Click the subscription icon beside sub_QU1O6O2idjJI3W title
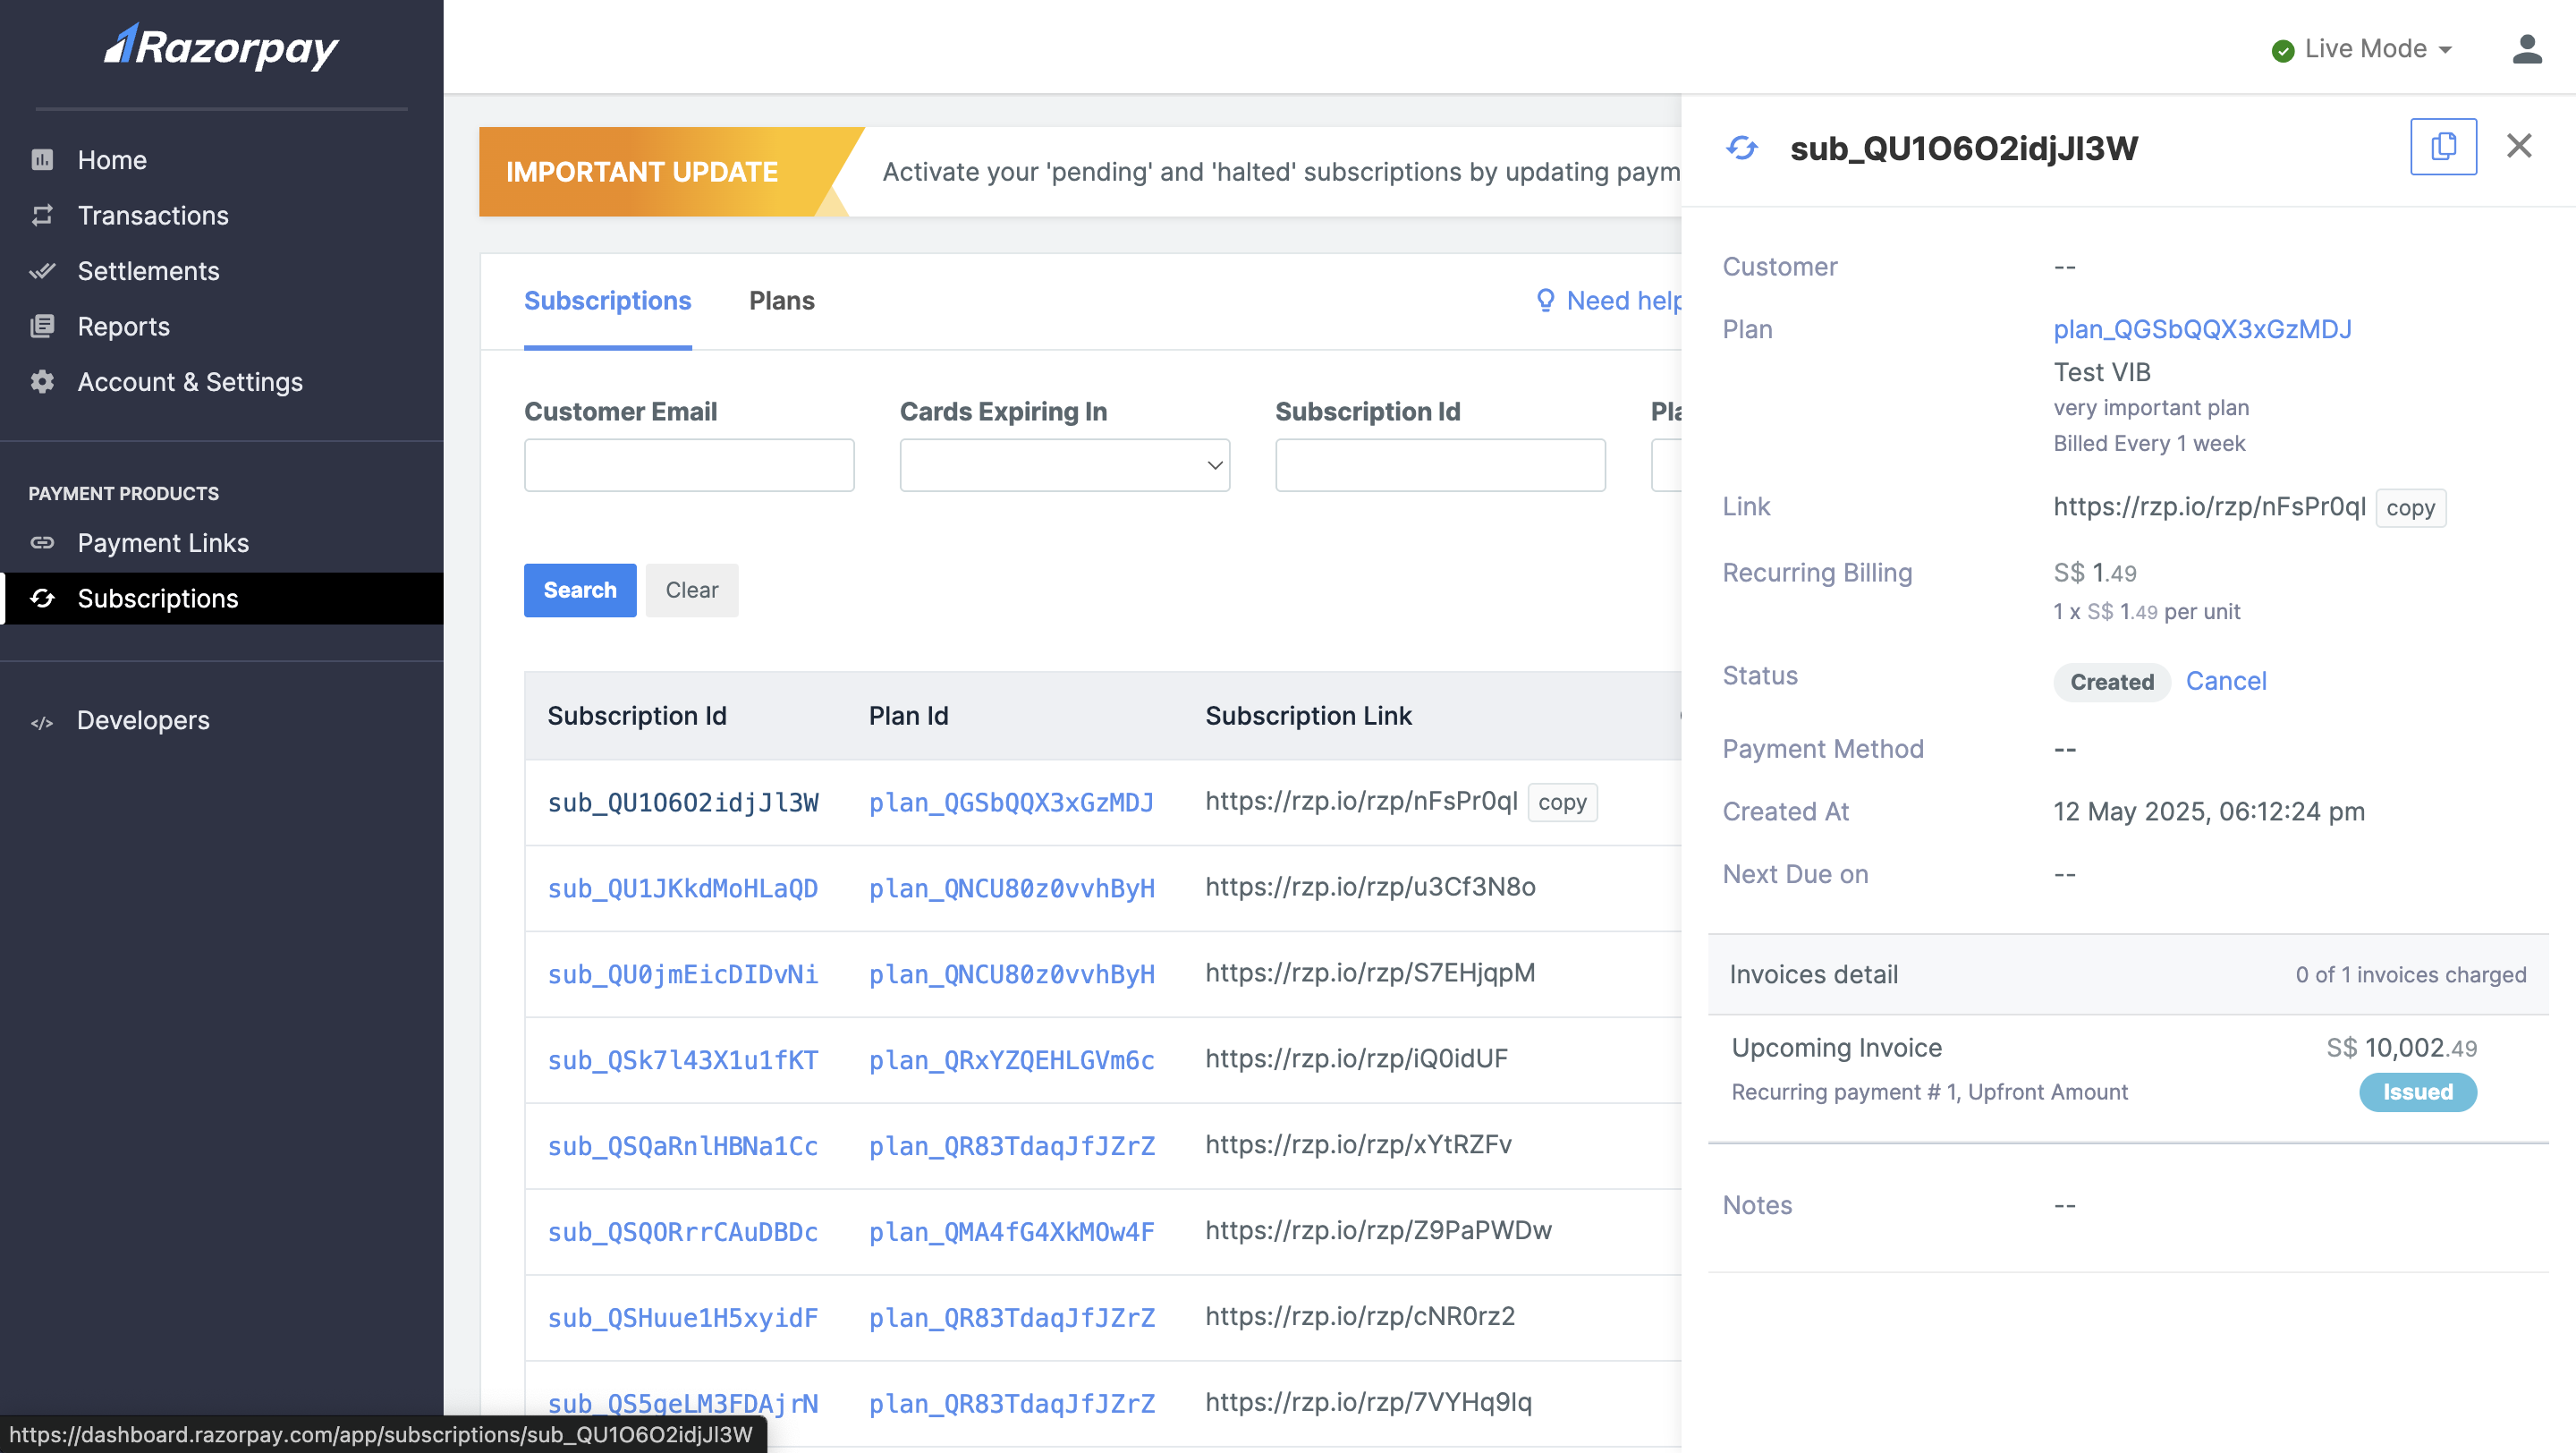Image resolution: width=2576 pixels, height=1453 pixels. tap(1742, 148)
